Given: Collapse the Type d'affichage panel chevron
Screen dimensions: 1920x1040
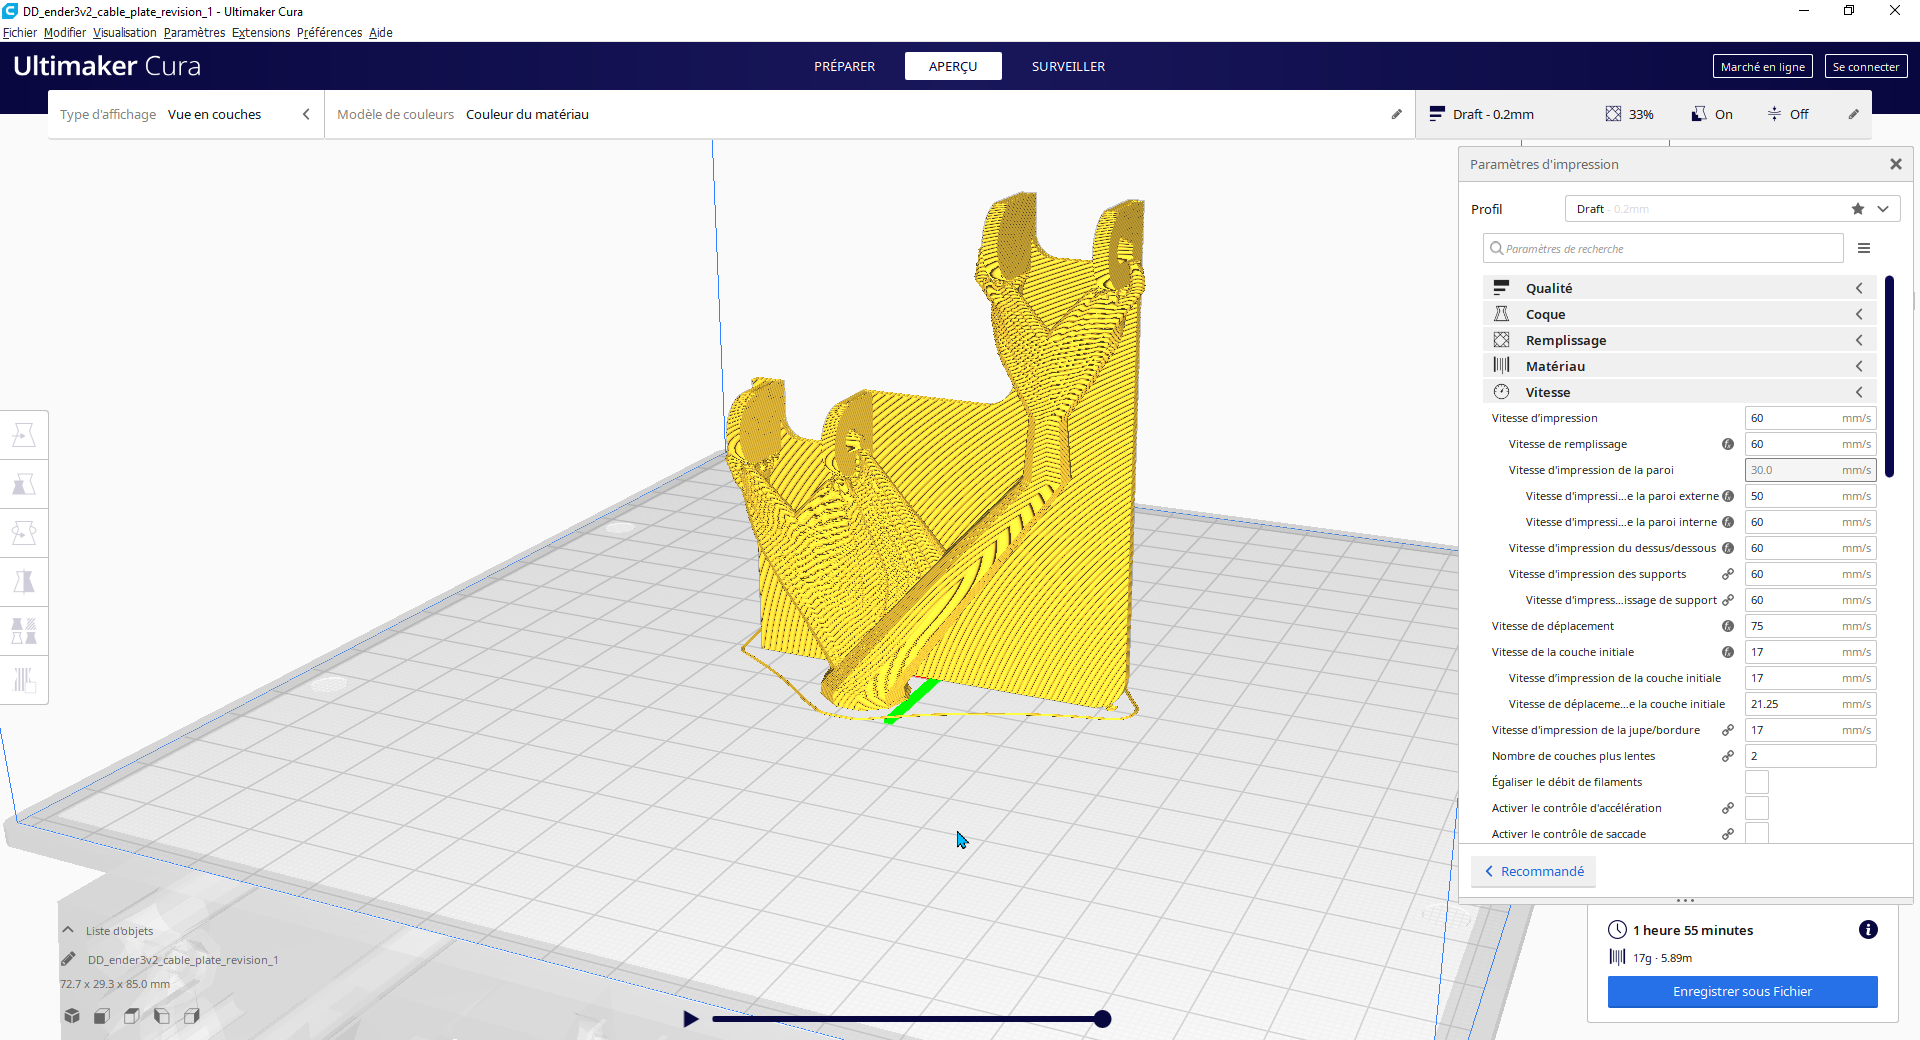Looking at the screenshot, I should [x=306, y=114].
